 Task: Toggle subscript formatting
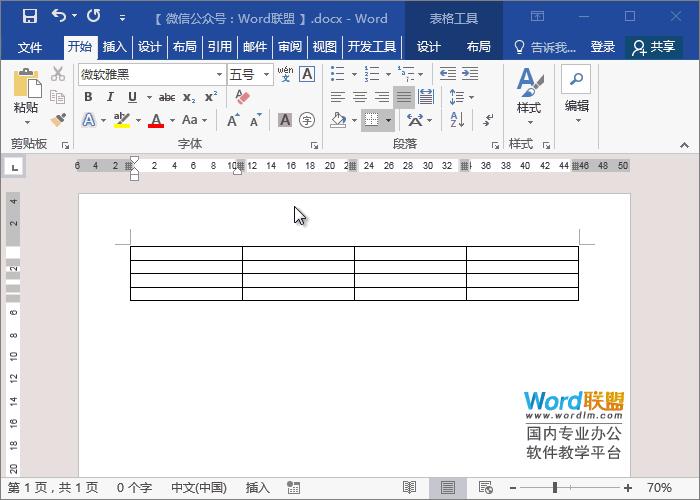point(189,97)
